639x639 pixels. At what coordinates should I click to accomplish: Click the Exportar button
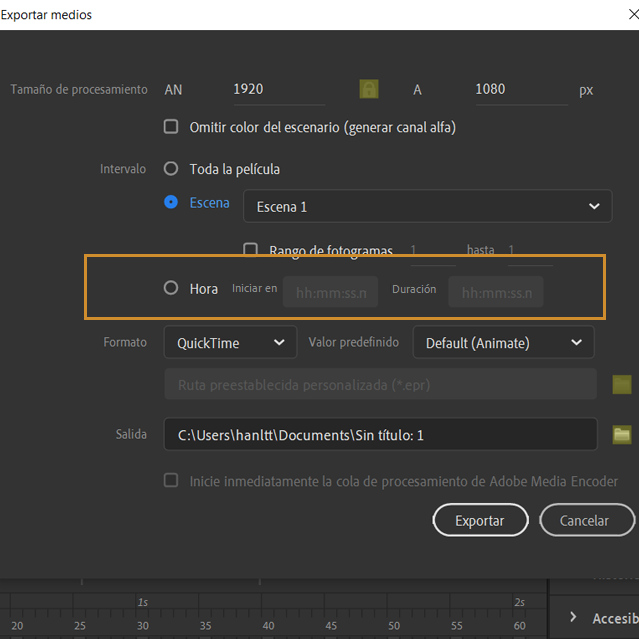pos(479,520)
